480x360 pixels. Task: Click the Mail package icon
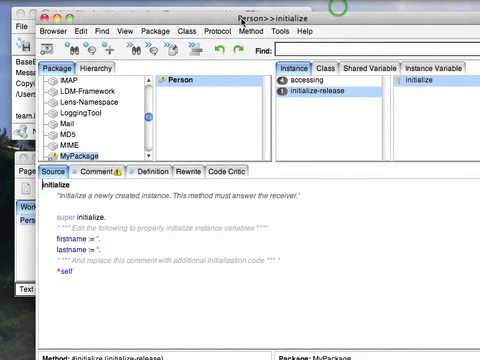click(53, 124)
